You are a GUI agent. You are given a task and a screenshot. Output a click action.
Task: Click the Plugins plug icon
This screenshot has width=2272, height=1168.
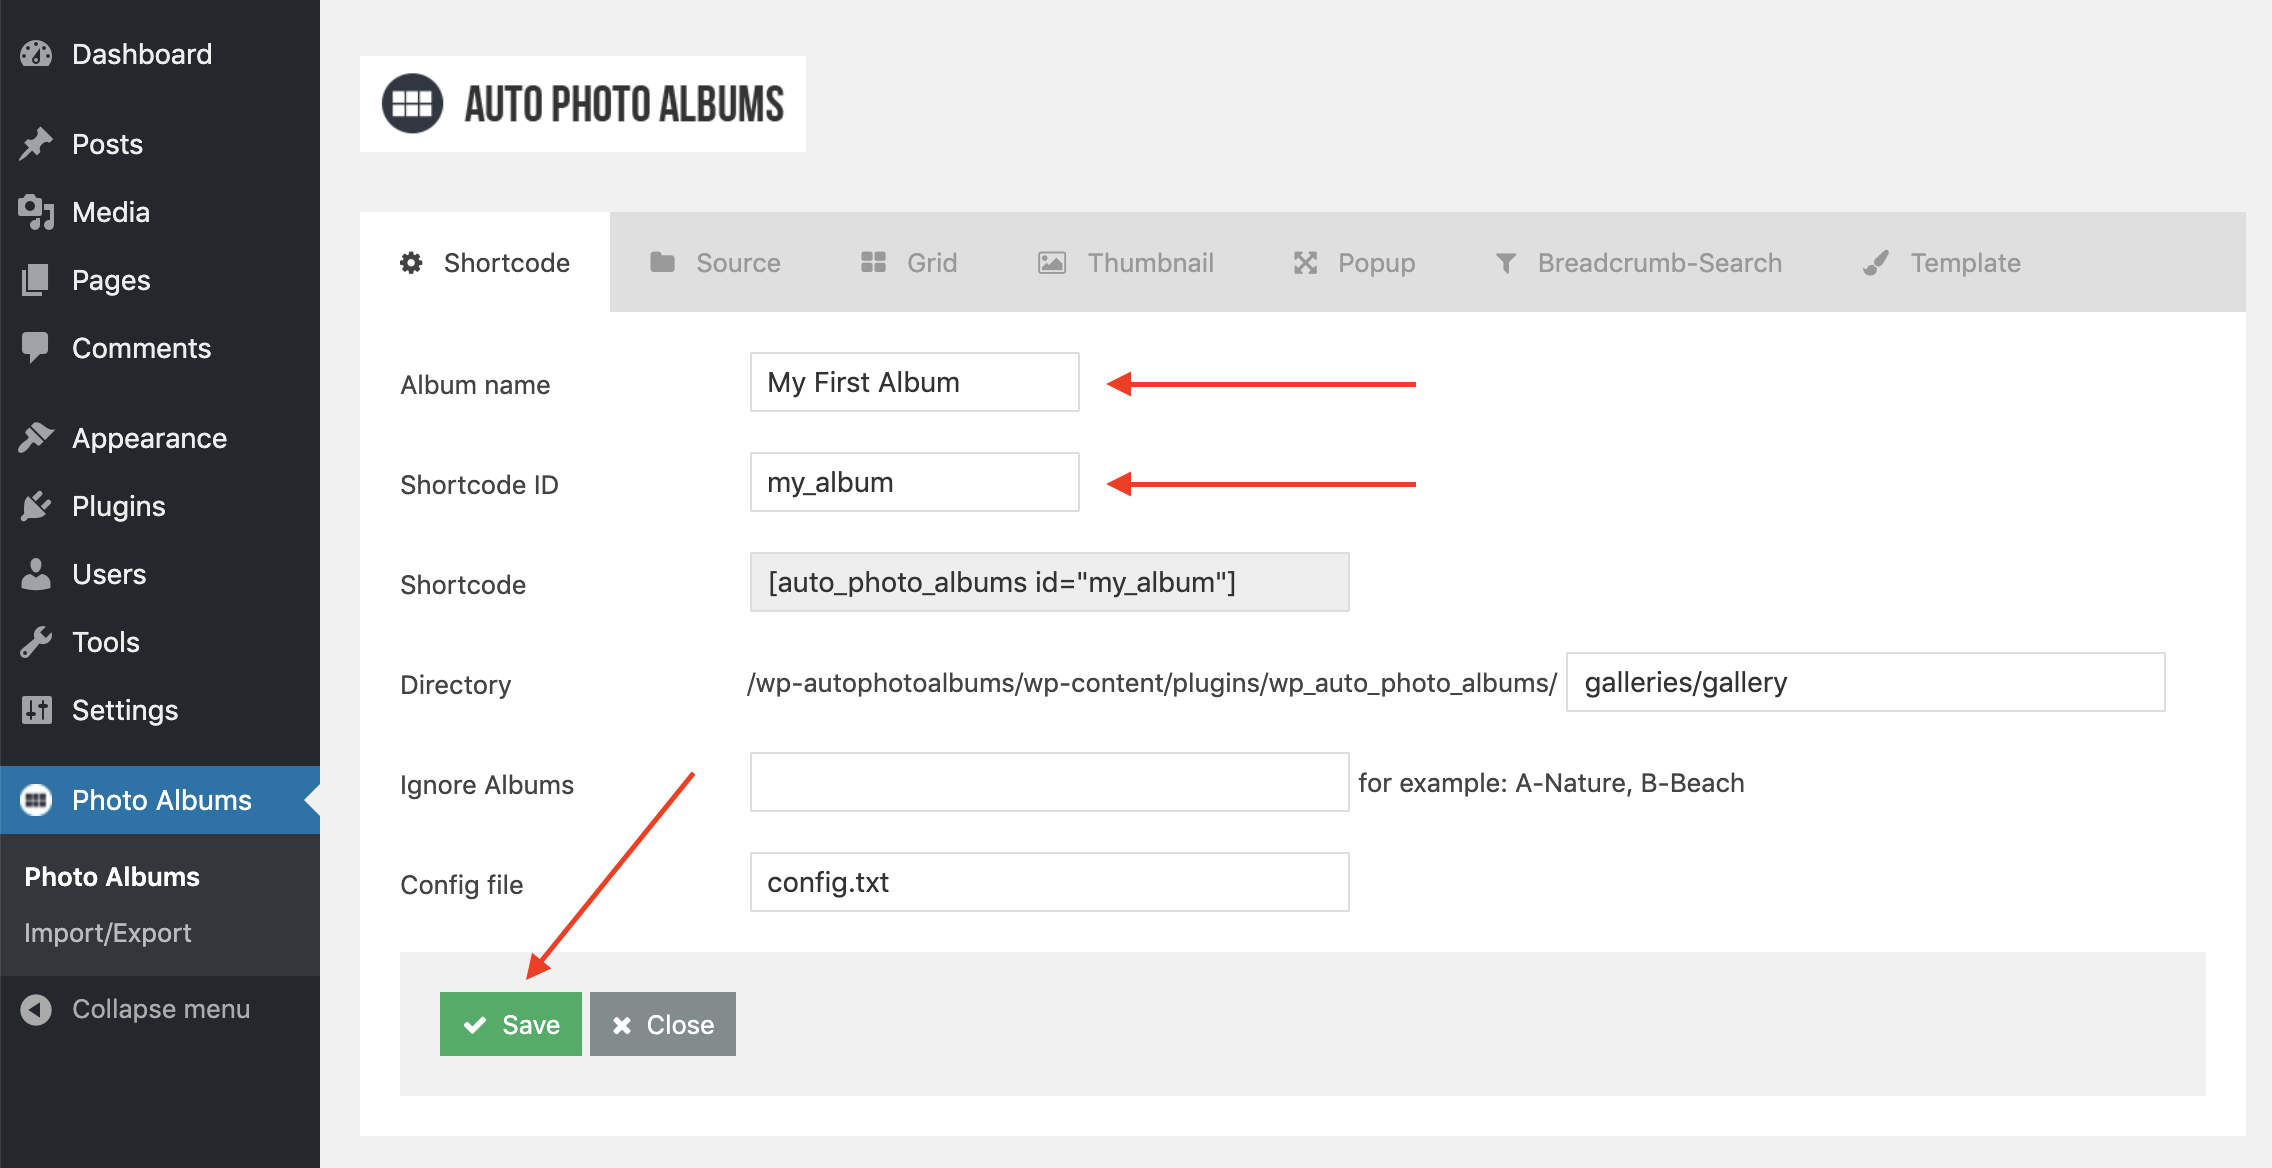(36, 506)
